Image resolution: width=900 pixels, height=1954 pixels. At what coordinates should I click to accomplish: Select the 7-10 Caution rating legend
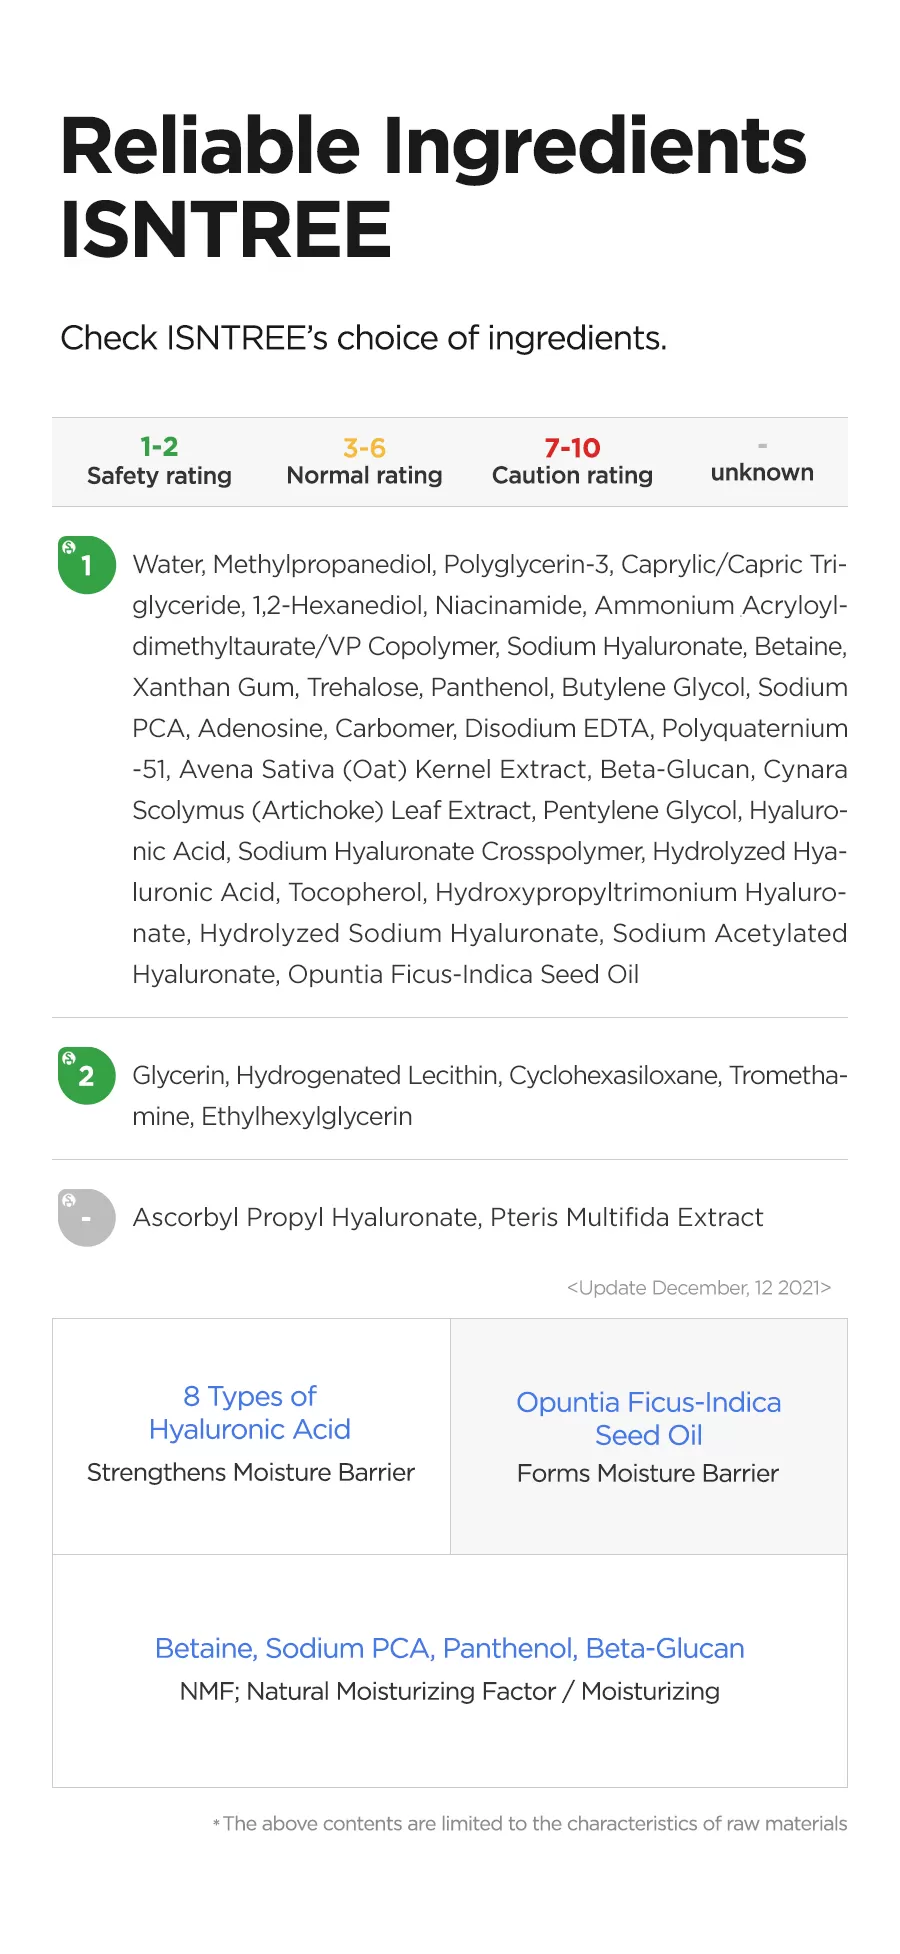(572, 461)
